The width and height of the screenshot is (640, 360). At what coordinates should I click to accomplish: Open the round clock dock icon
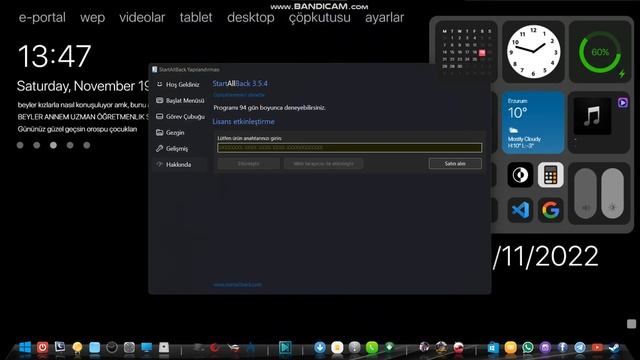coord(112,348)
